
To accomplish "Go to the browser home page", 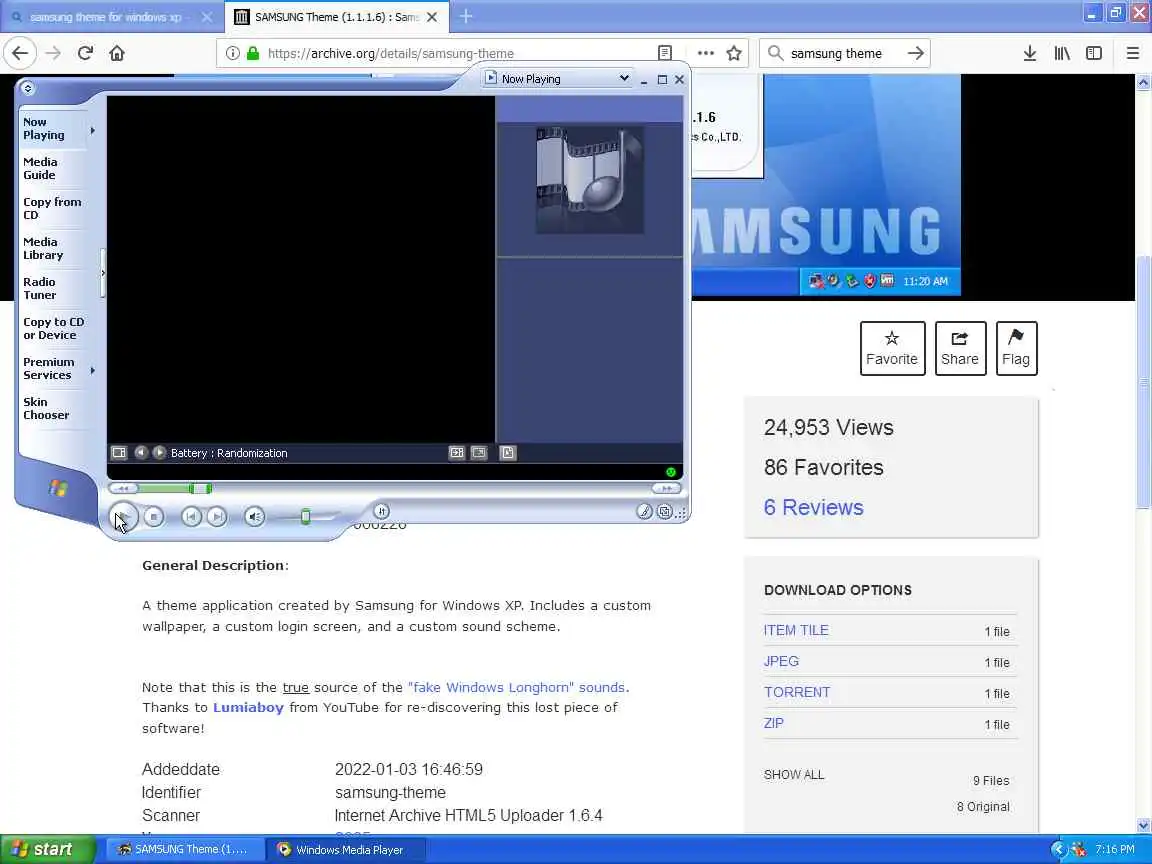I will pyautogui.click(x=117, y=53).
